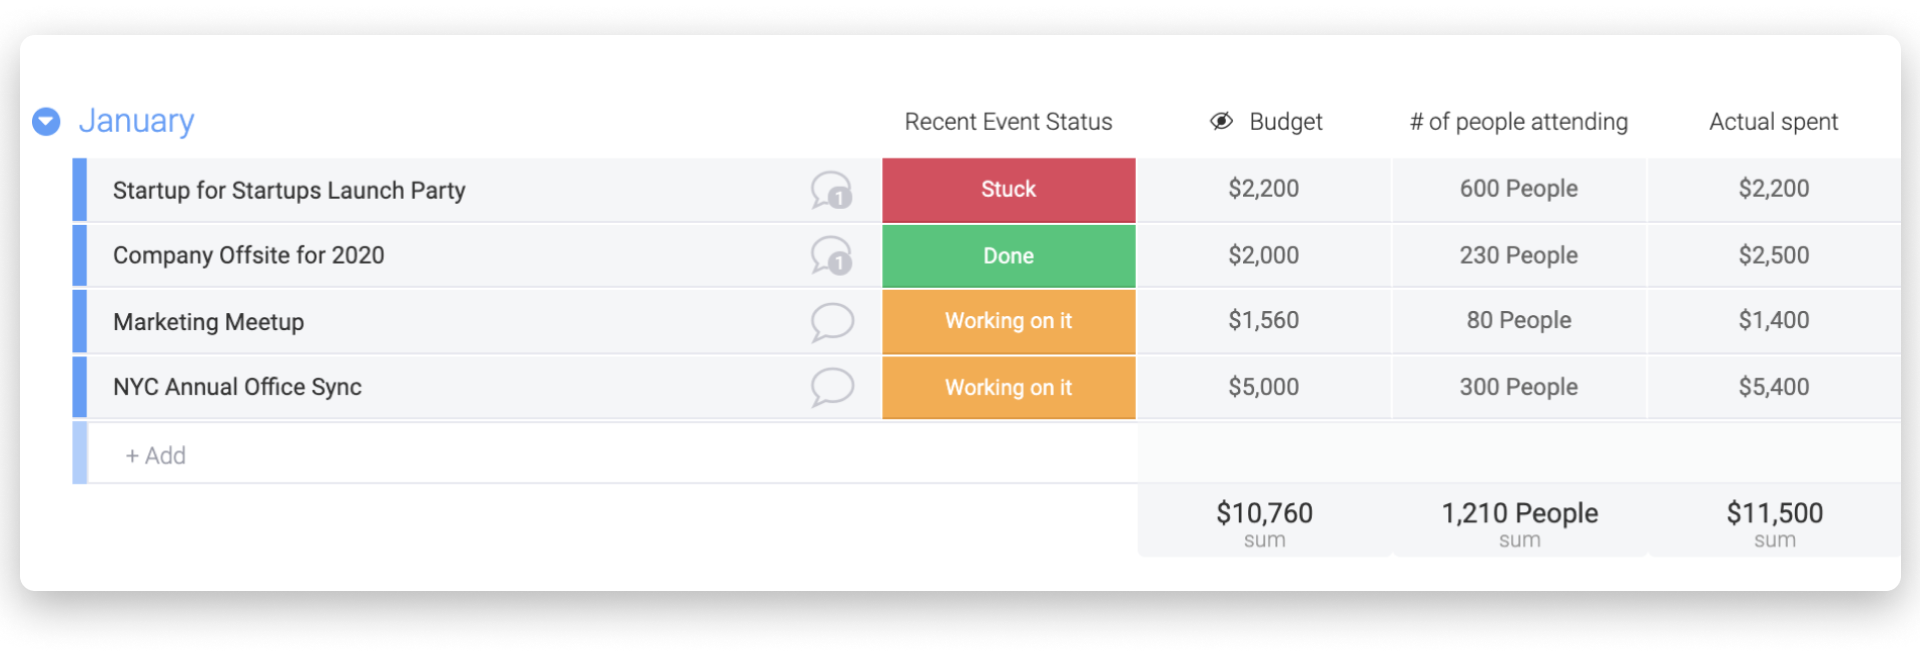Select the # of people attending header
Viewport: 1920px width, 656px height.
pos(1518,122)
